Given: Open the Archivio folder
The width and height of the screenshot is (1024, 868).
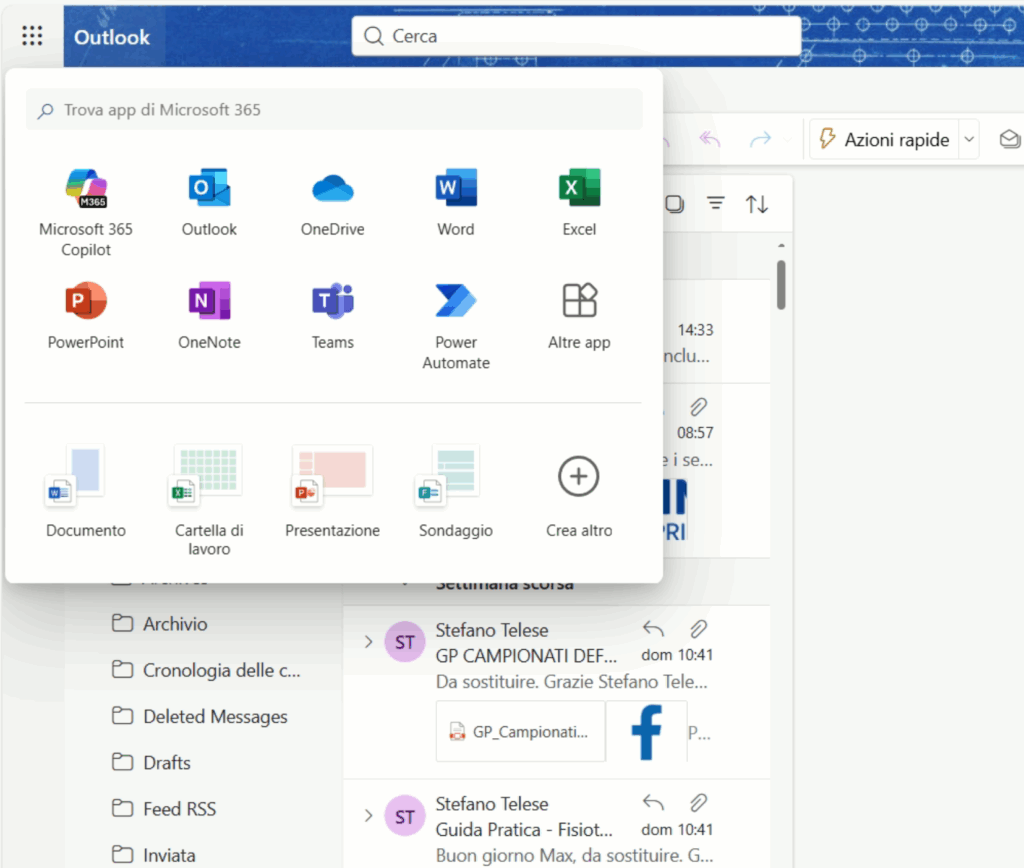Looking at the screenshot, I should click(x=175, y=624).
